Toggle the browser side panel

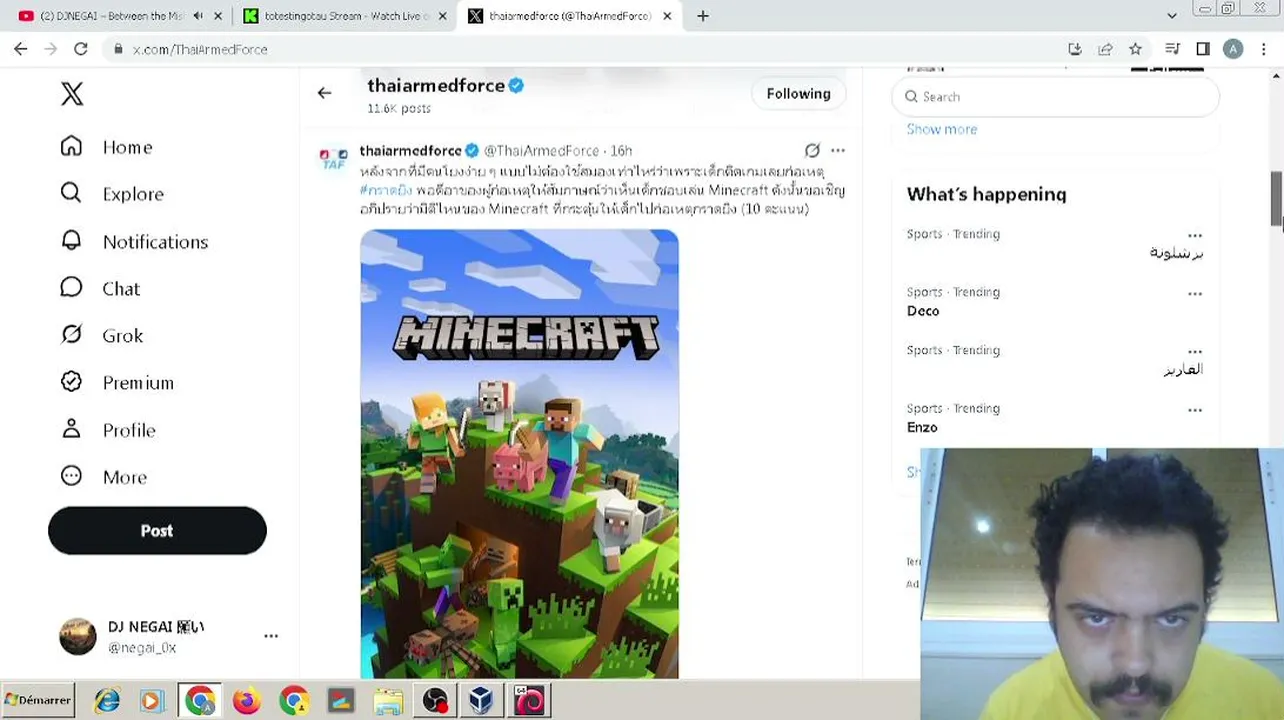(x=1203, y=49)
